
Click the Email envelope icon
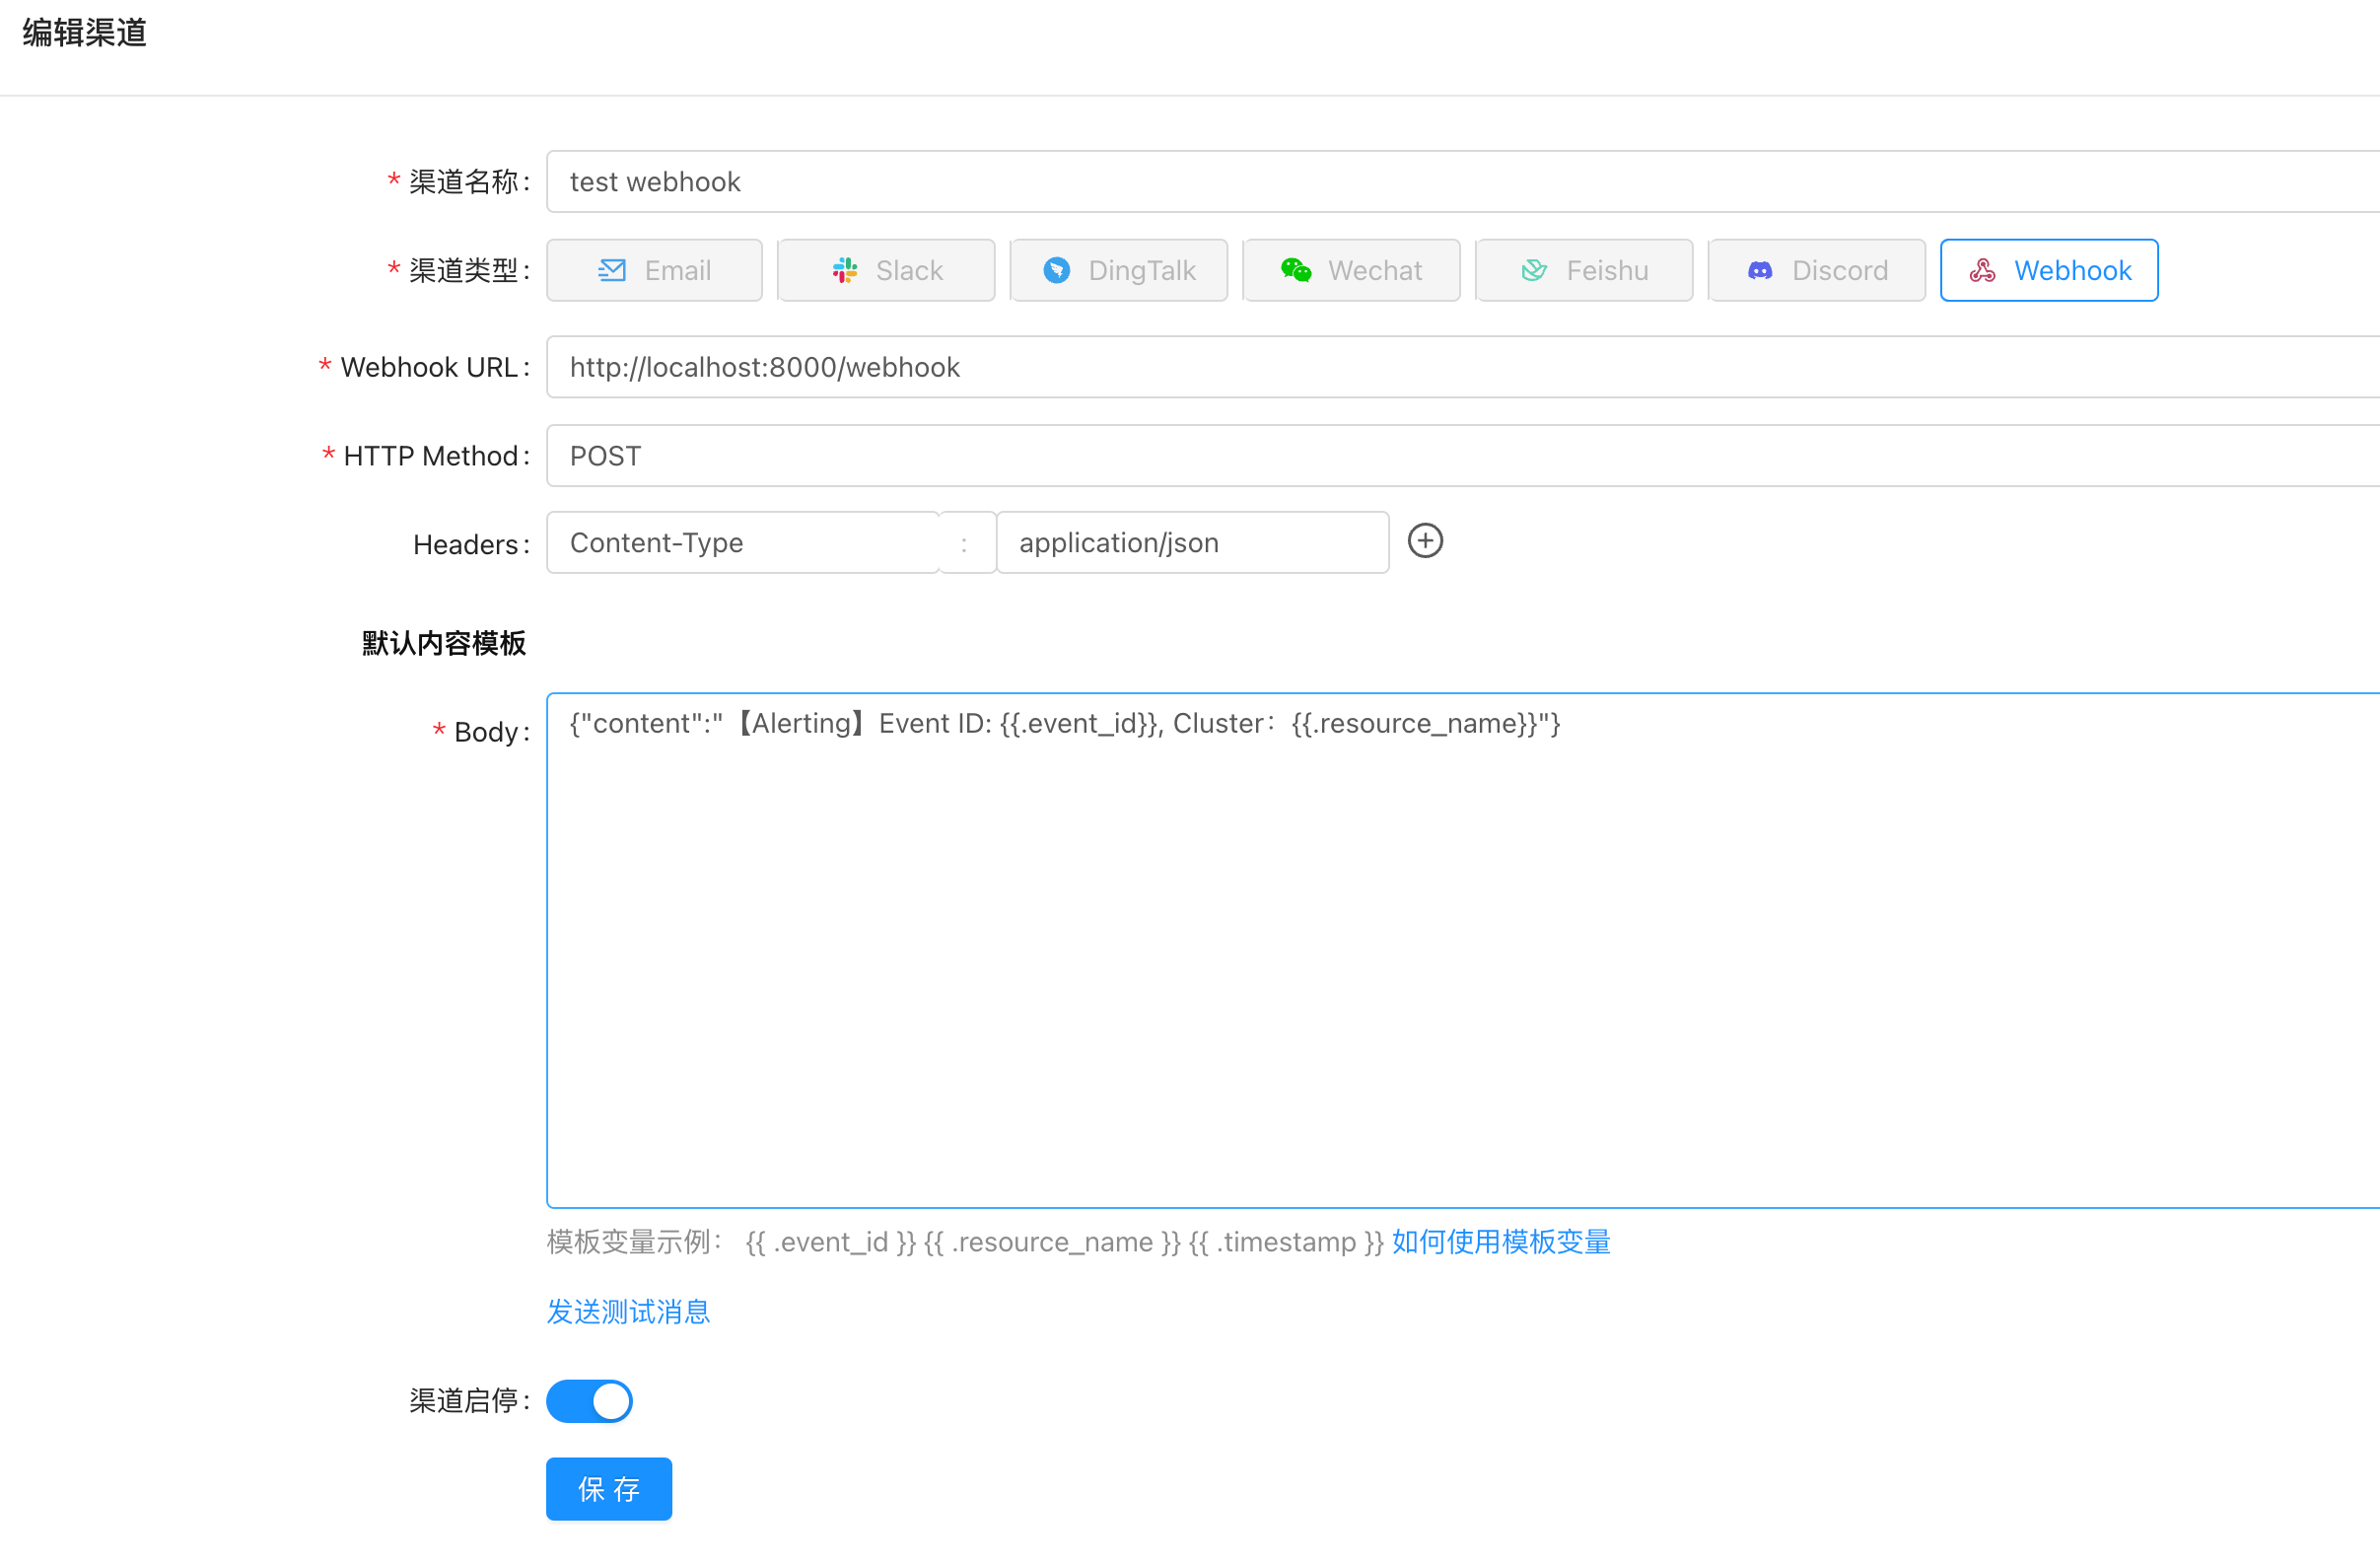[611, 270]
